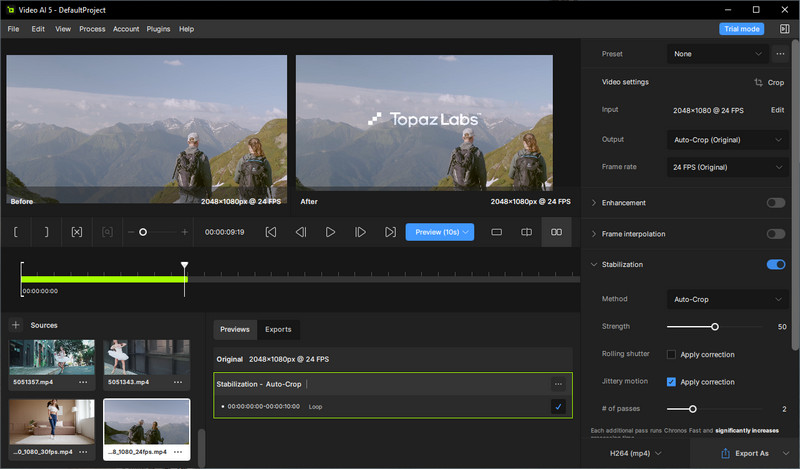
Task: Open the Help menu
Action: 186,29
